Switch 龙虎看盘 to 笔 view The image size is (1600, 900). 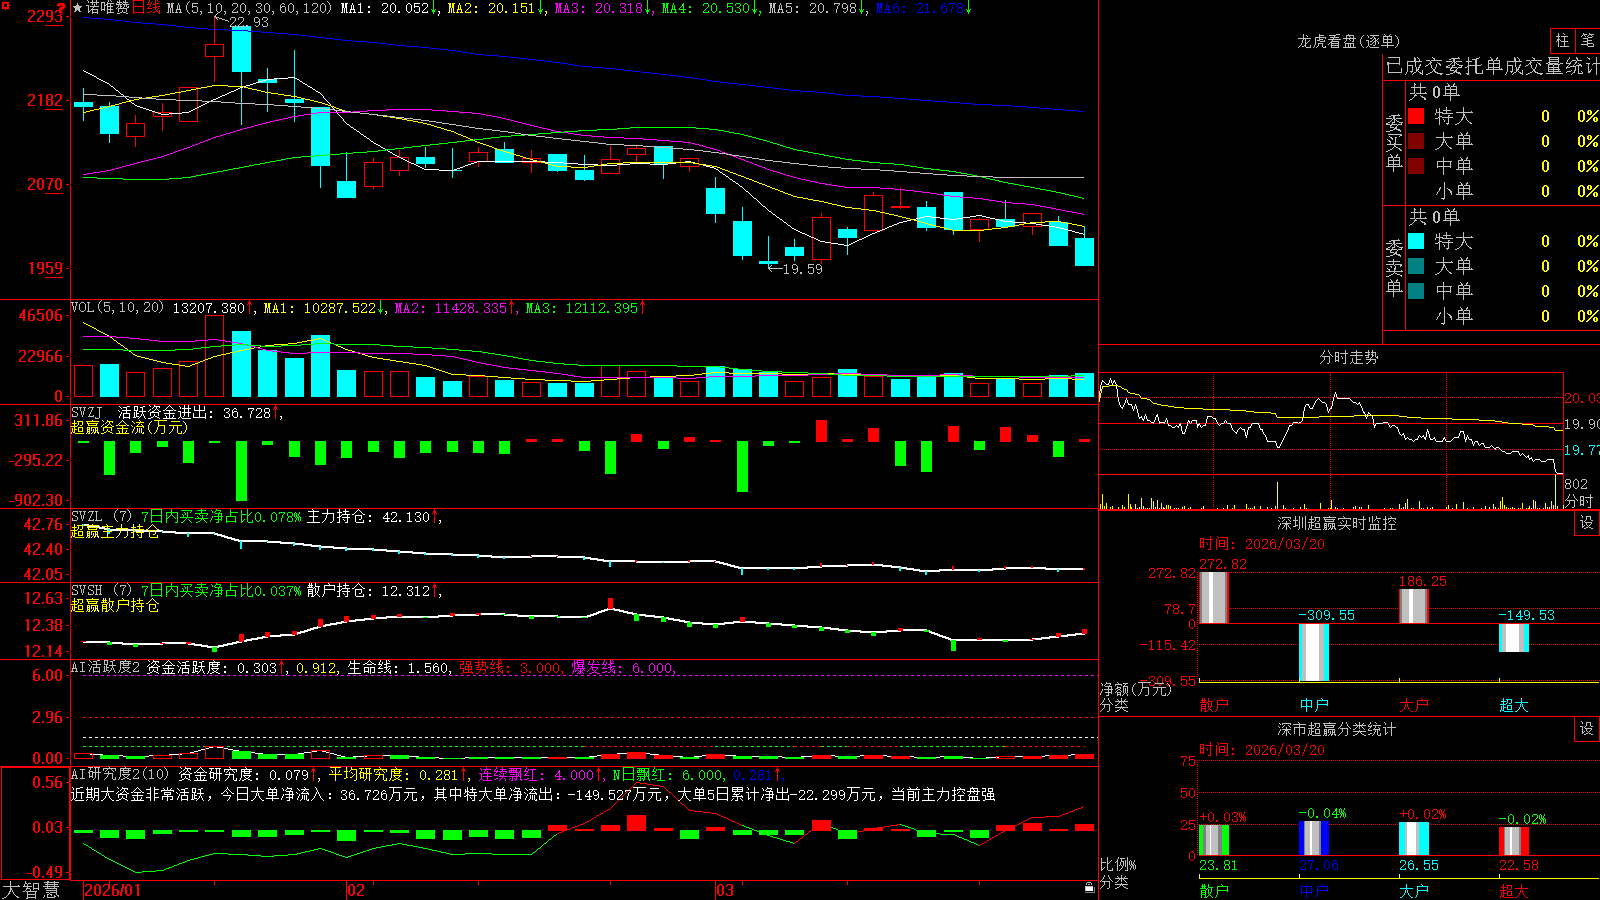pyautogui.click(x=1588, y=40)
